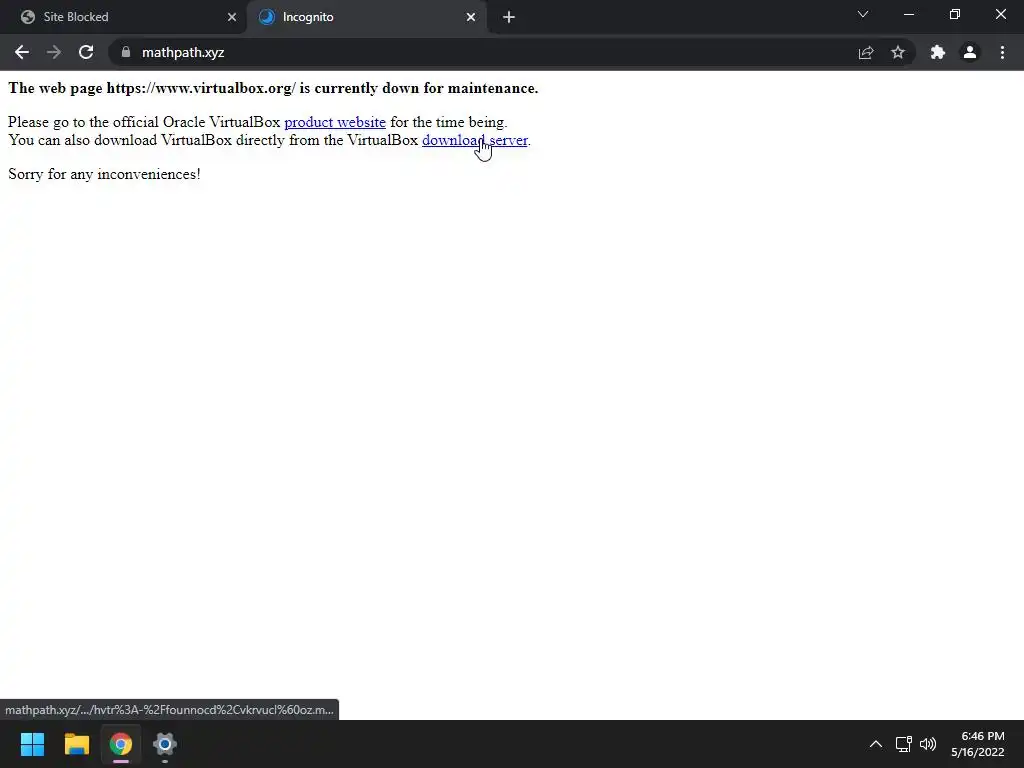Restore down the Chrome window
This screenshot has width=1024, height=768.
pyautogui.click(x=955, y=14)
